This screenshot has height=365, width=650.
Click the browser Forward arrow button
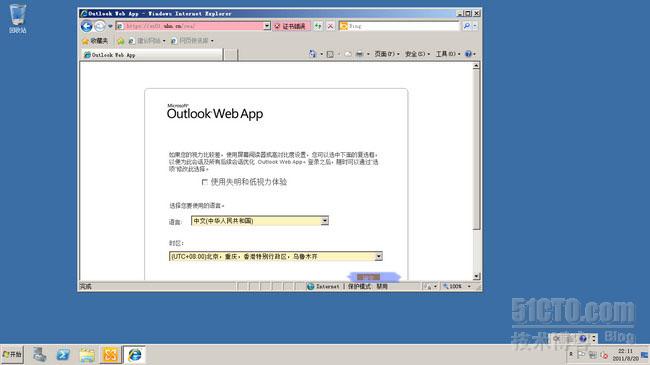tap(100, 27)
